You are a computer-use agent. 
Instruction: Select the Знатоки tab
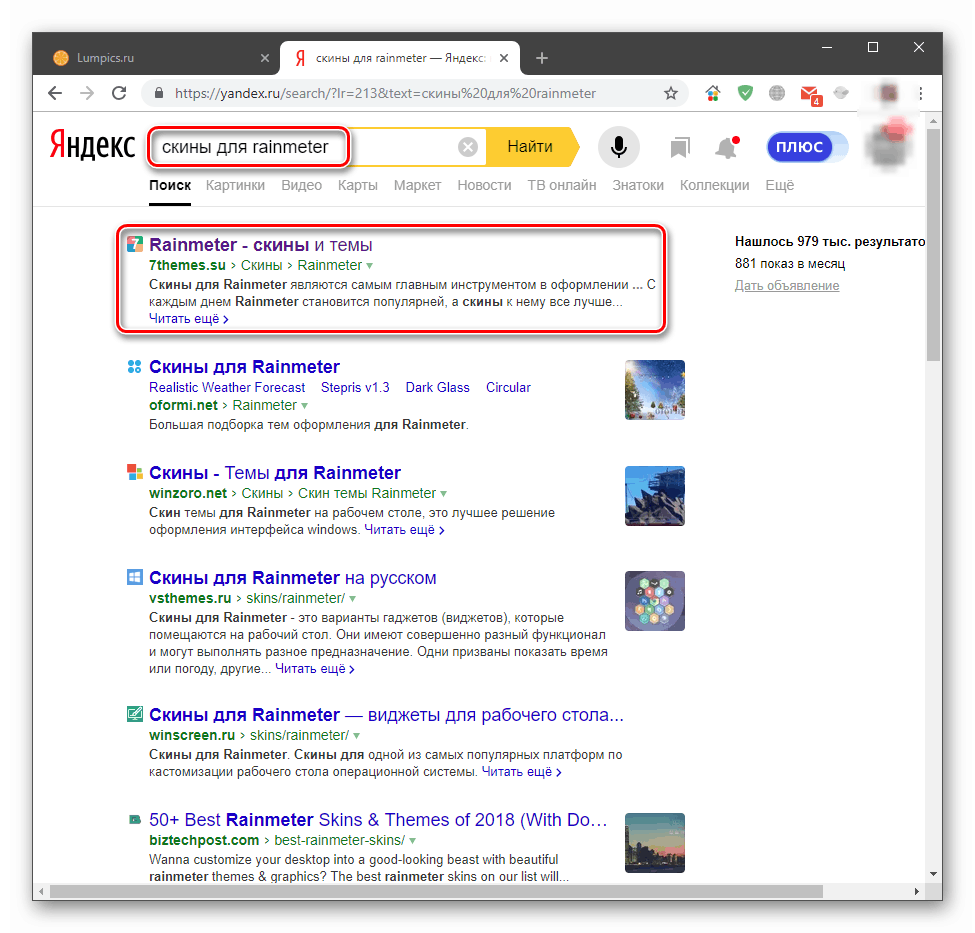pos(638,185)
